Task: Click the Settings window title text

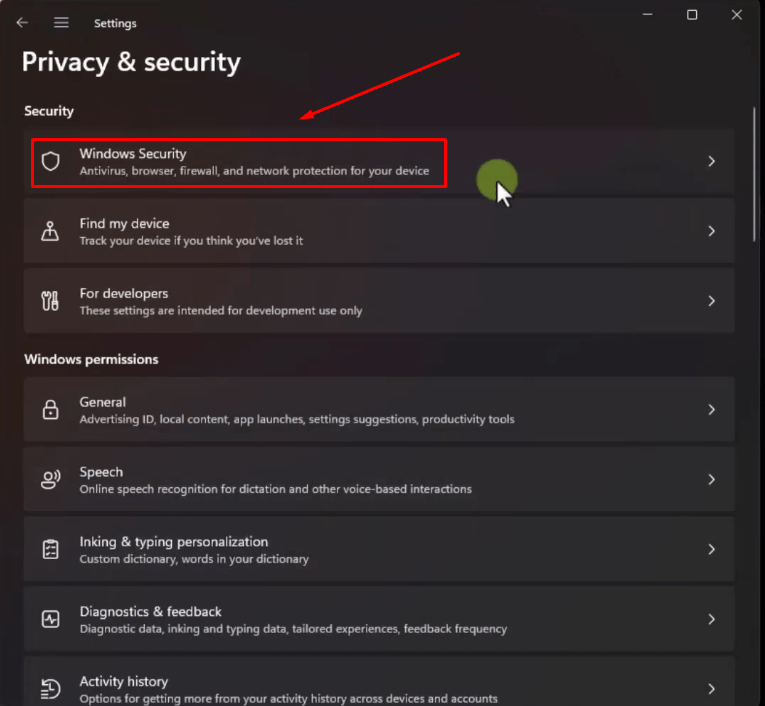Action: coord(115,23)
